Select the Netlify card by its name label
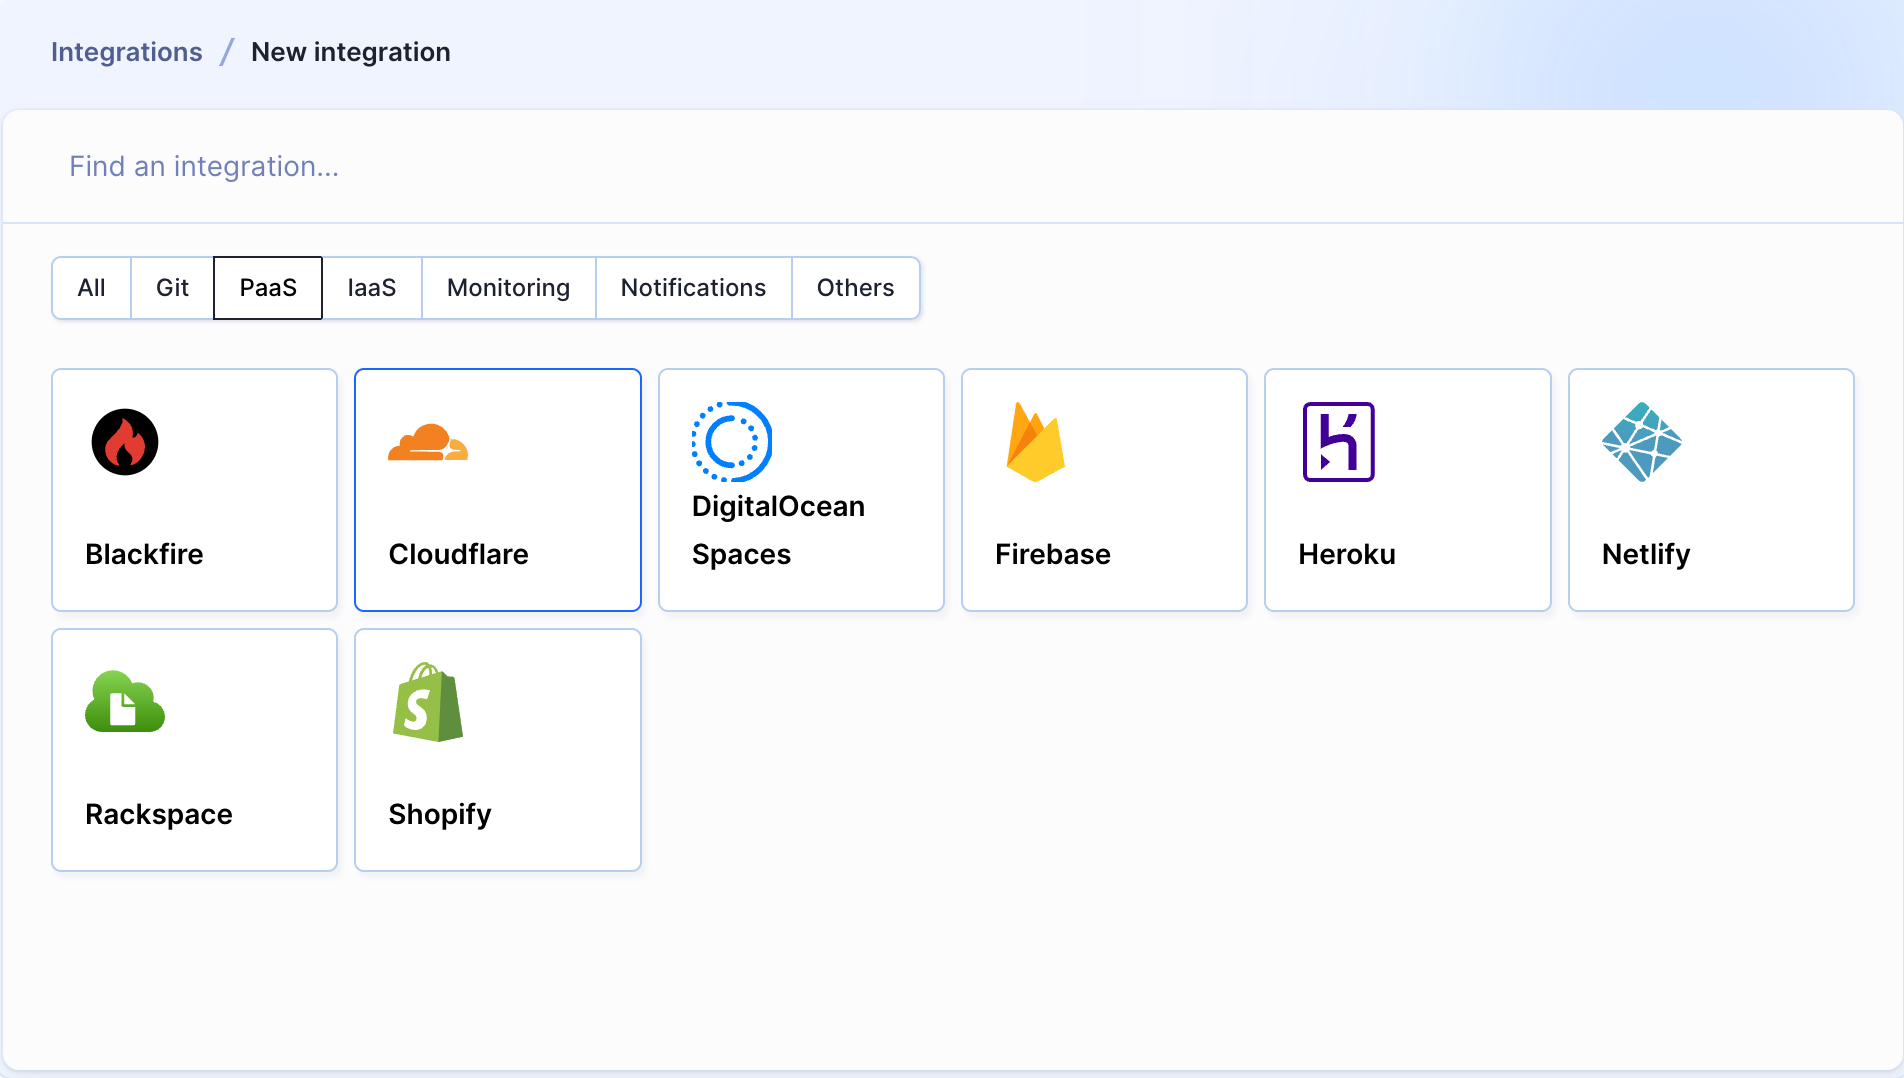The image size is (1904, 1078). point(1646,554)
